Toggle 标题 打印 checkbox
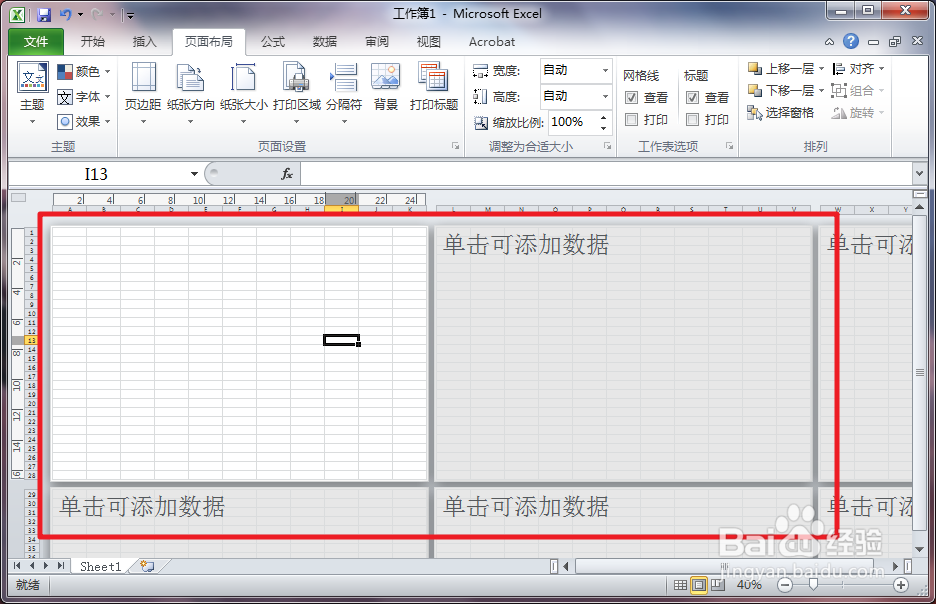Image resolution: width=936 pixels, height=604 pixels. 692,120
